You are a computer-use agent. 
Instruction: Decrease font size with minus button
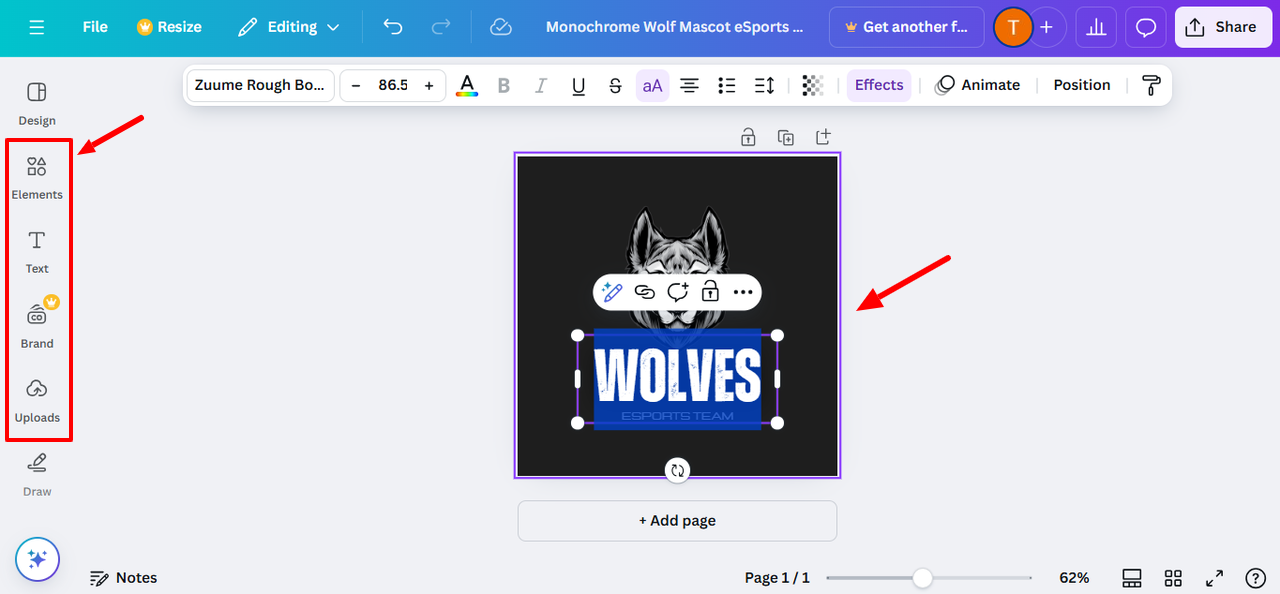tap(355, 85)
